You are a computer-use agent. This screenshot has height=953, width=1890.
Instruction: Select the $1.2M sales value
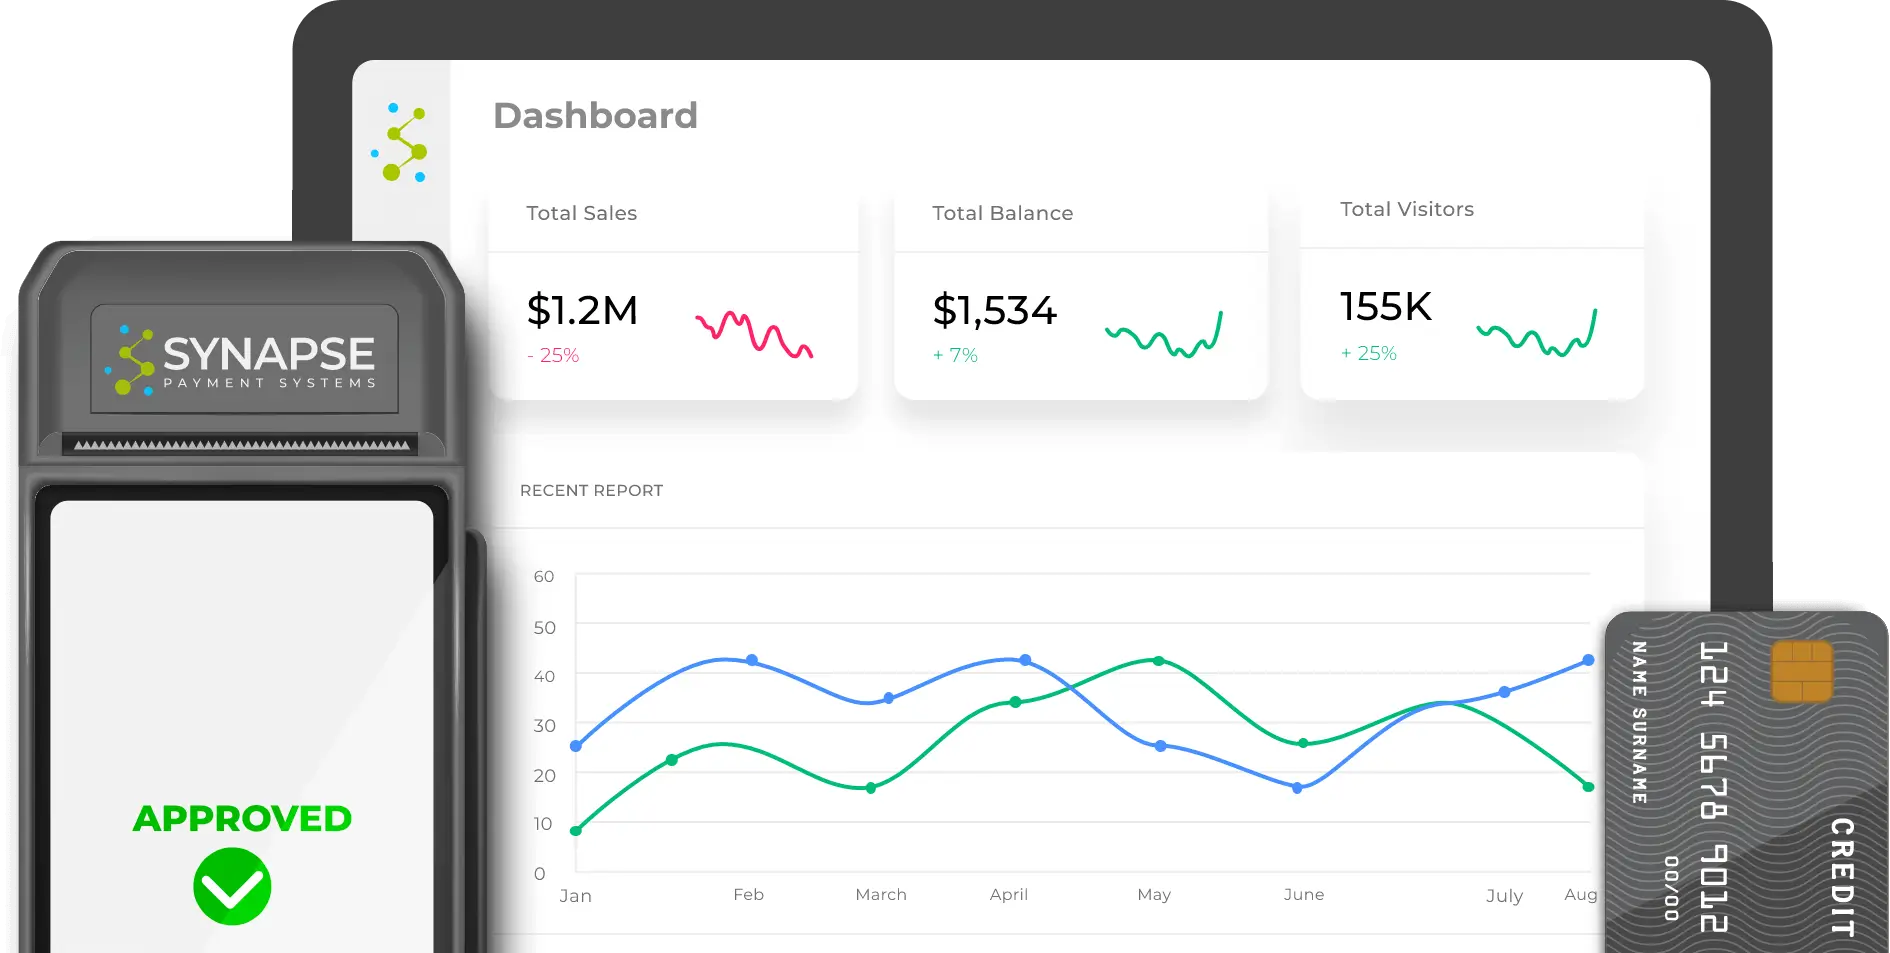(582, 310)
